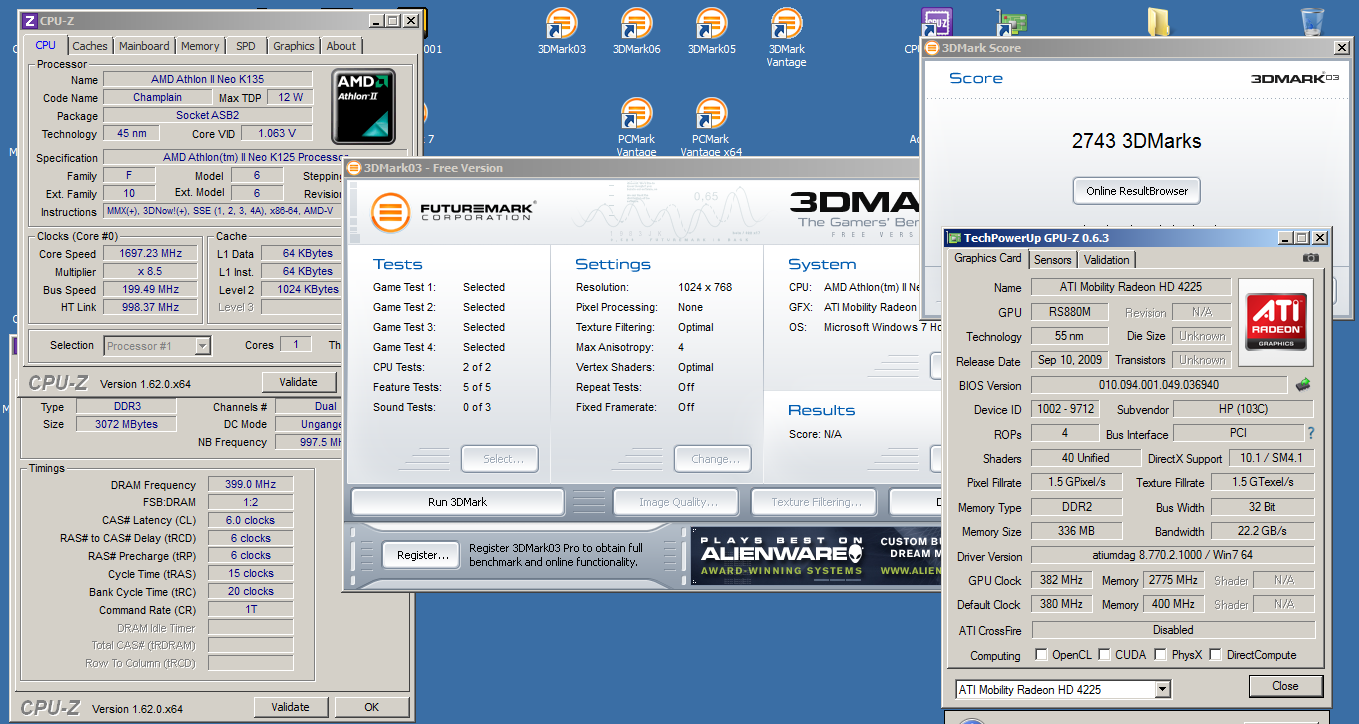Click the ATI Radeon logo in GPU-Z
Screen dimensions: 1359x724
click(x=1275, y=321)
